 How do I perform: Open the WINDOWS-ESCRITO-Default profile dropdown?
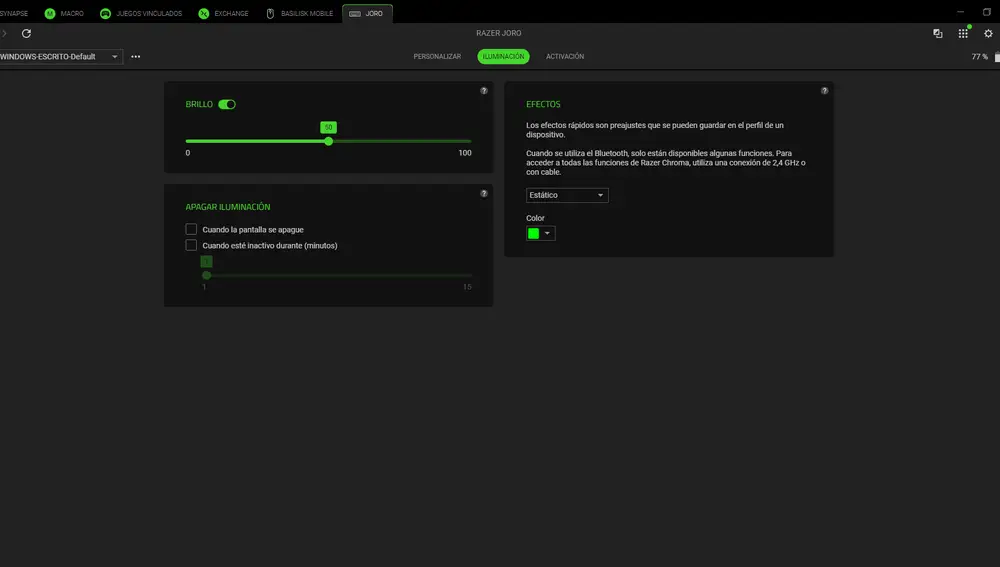coord(61,56)
